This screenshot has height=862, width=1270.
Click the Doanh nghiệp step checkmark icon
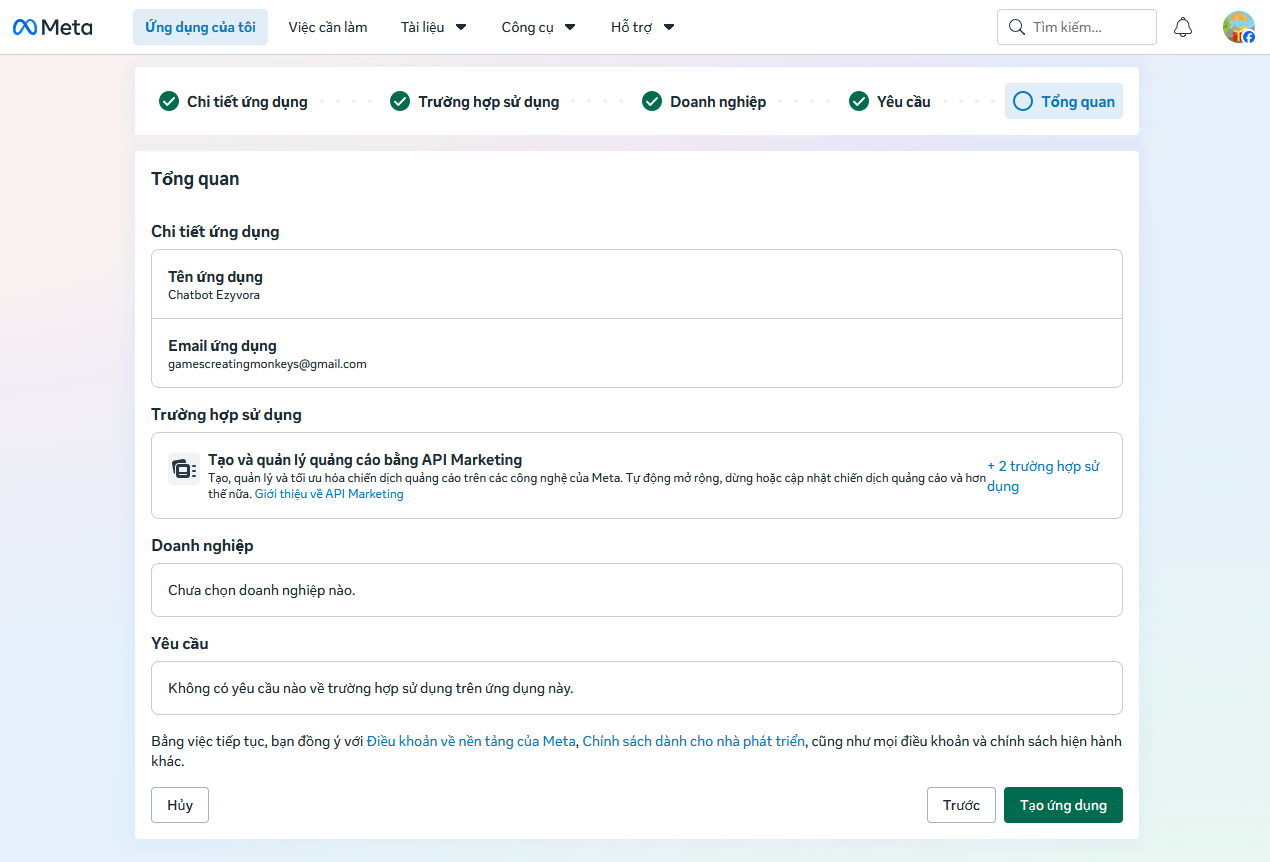[652, 101]
